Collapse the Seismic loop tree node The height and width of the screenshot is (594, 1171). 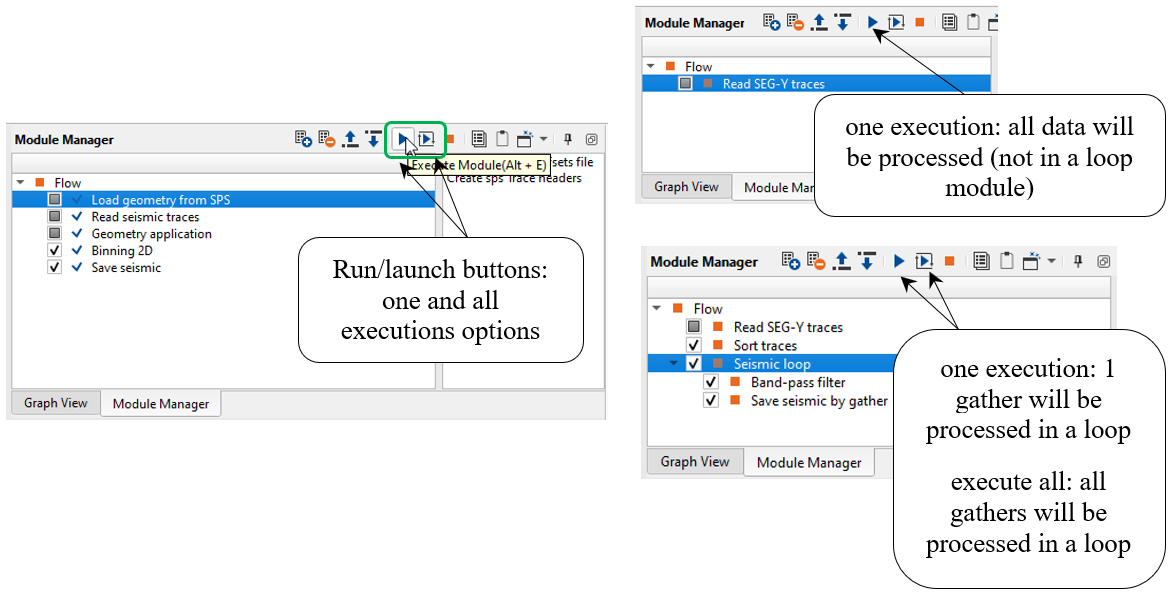pyautogui.click(x=675, y=364)
